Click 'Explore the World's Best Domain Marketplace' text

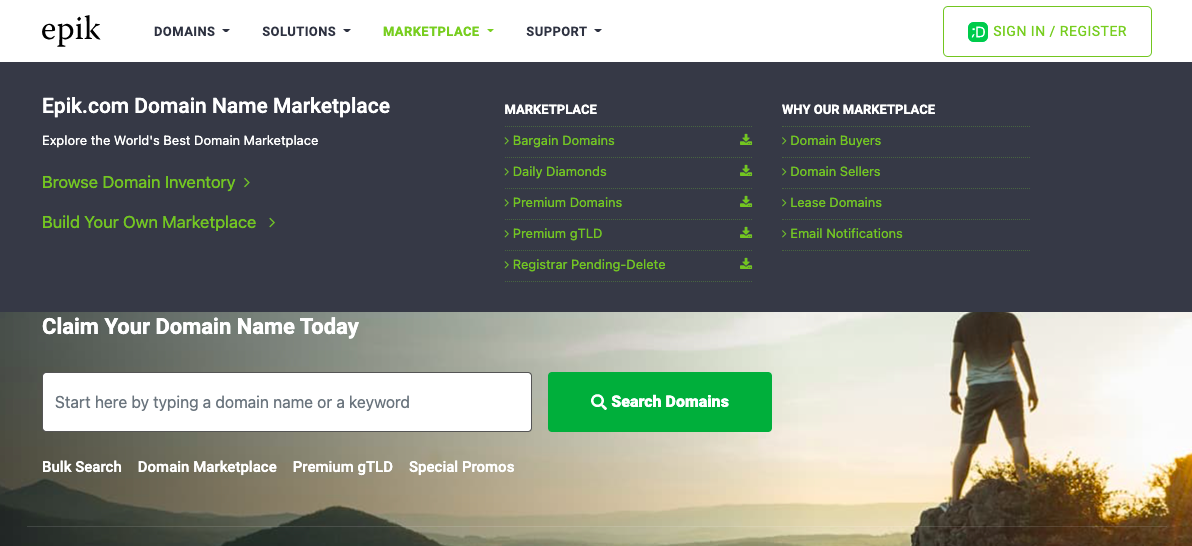coord(180,141)
